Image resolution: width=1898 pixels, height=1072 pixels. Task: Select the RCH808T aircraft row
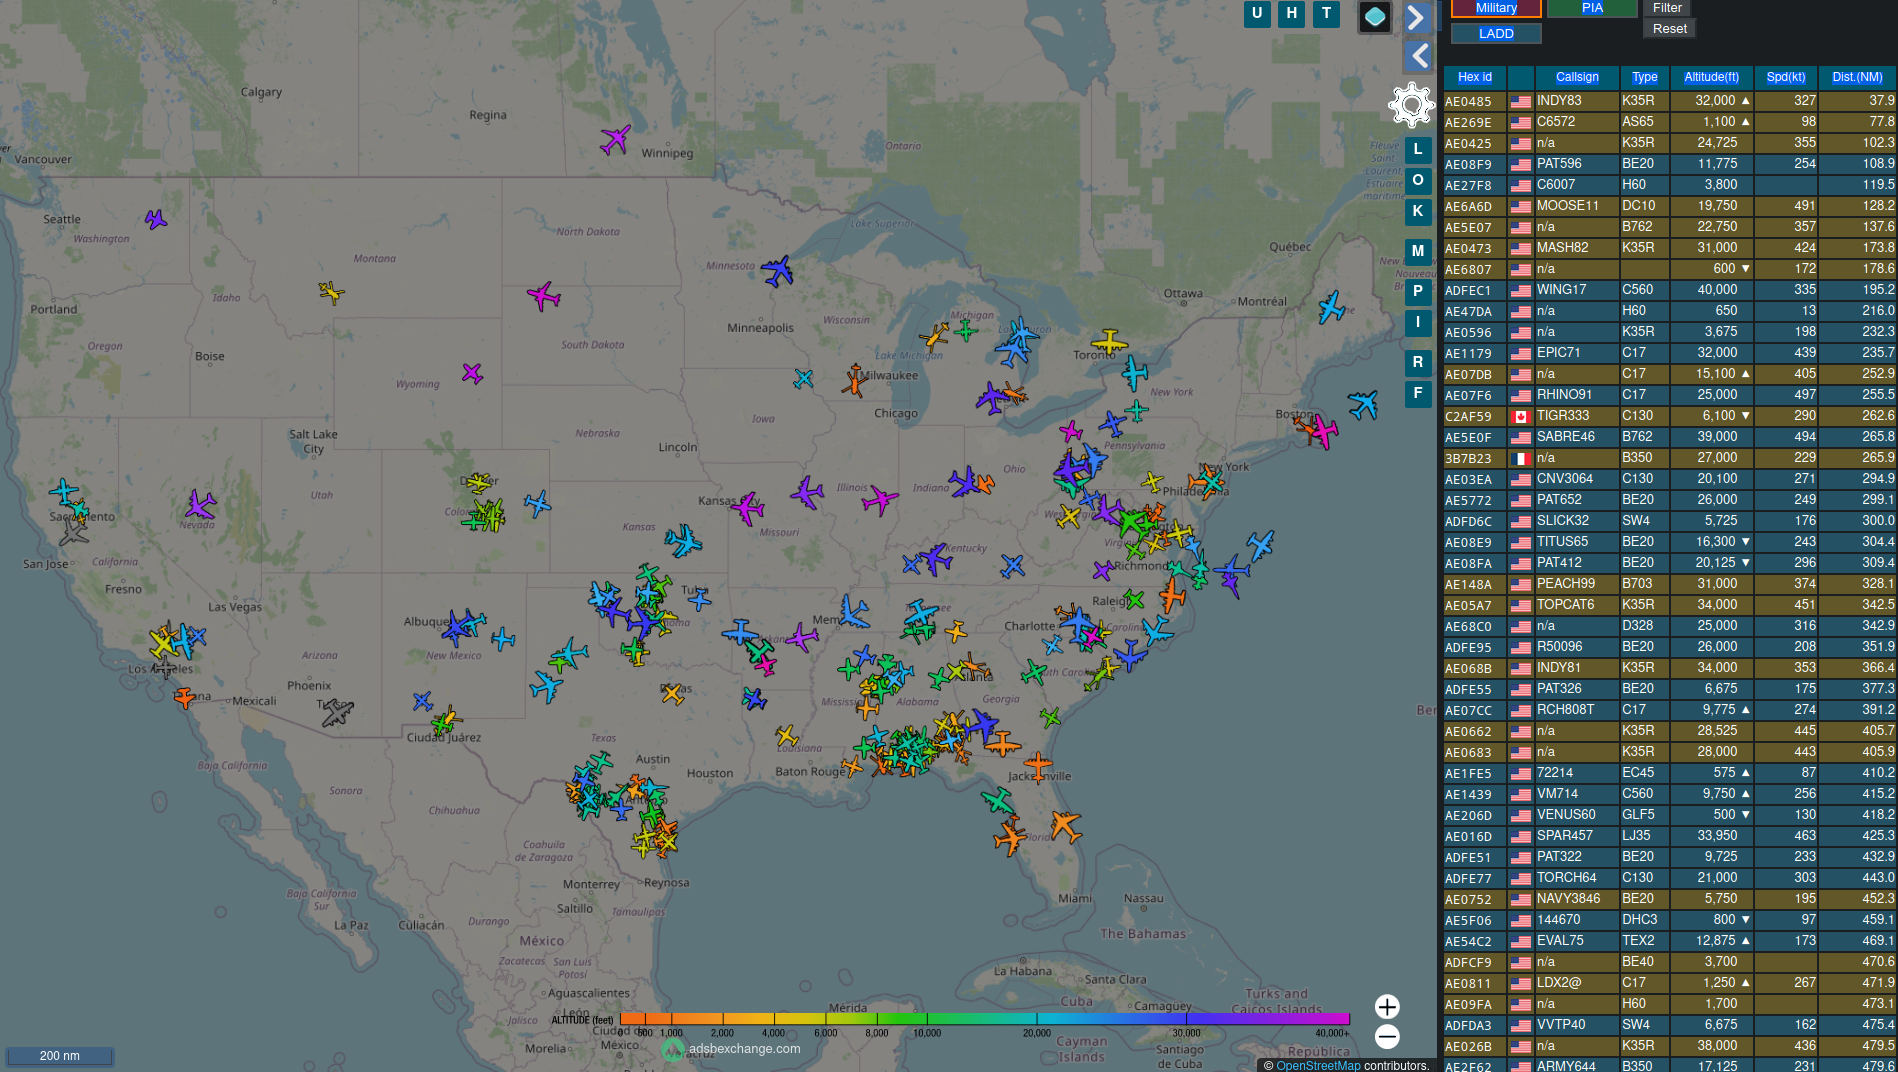pyautogui.click(x=1669, y=710)
